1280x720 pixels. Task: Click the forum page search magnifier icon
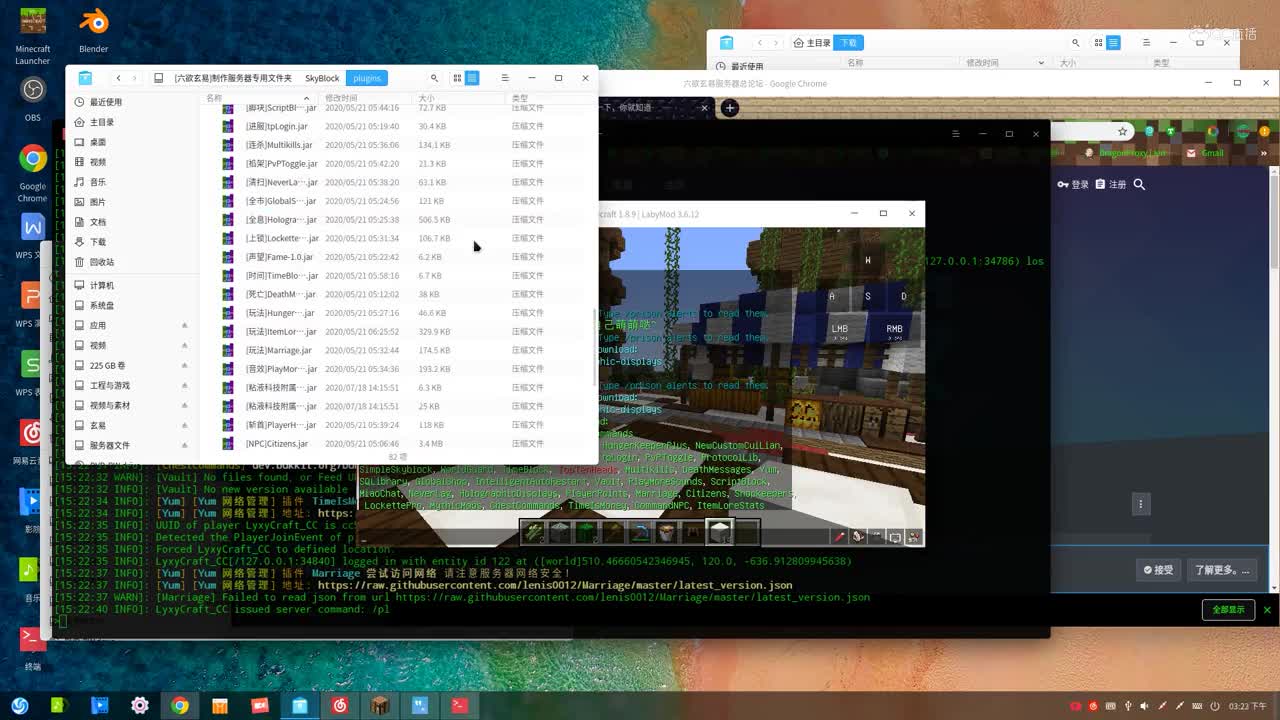(x=1139, y=184)
